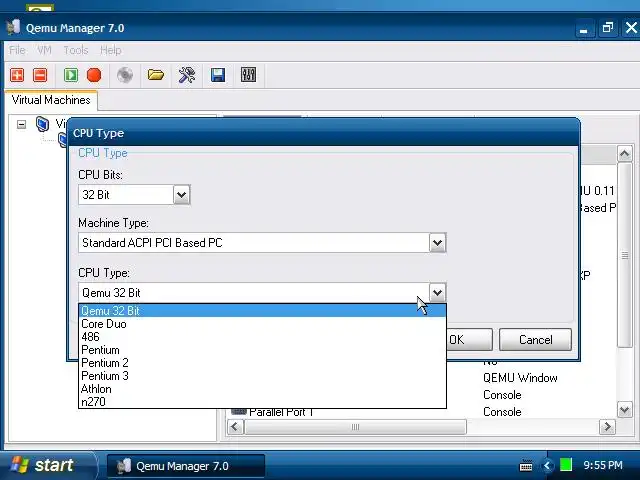This screenshot has width=640, height=480.
Task: Pick Pentium from the CPU list
Action: [262, 350]
